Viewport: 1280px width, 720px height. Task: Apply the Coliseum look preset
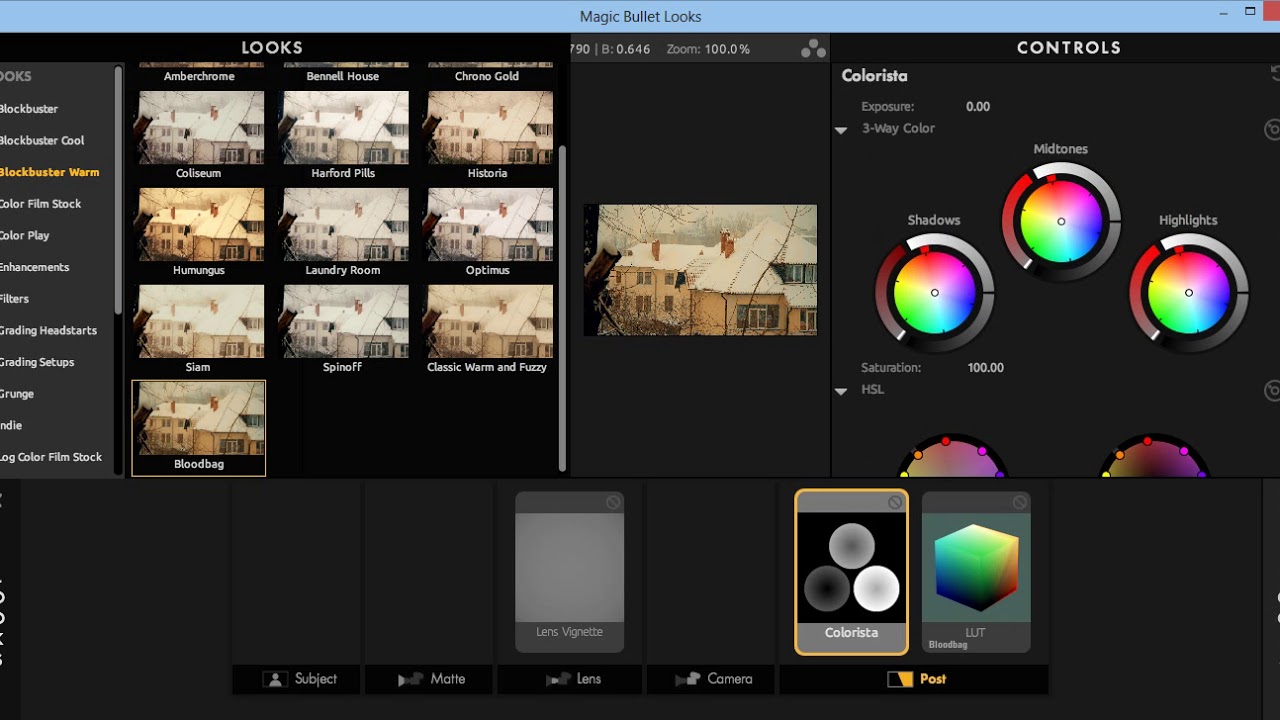click(x=201, y=136)
